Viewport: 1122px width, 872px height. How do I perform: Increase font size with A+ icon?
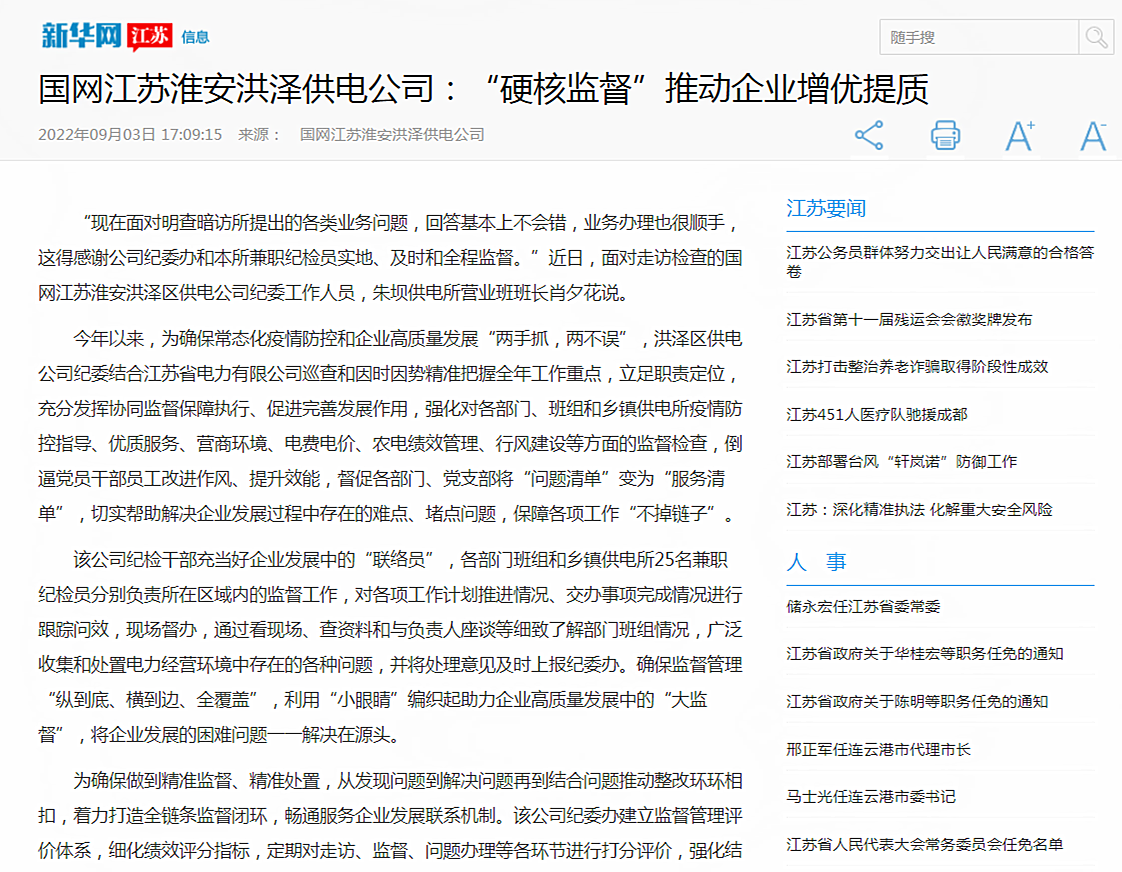coord(1019,135)
